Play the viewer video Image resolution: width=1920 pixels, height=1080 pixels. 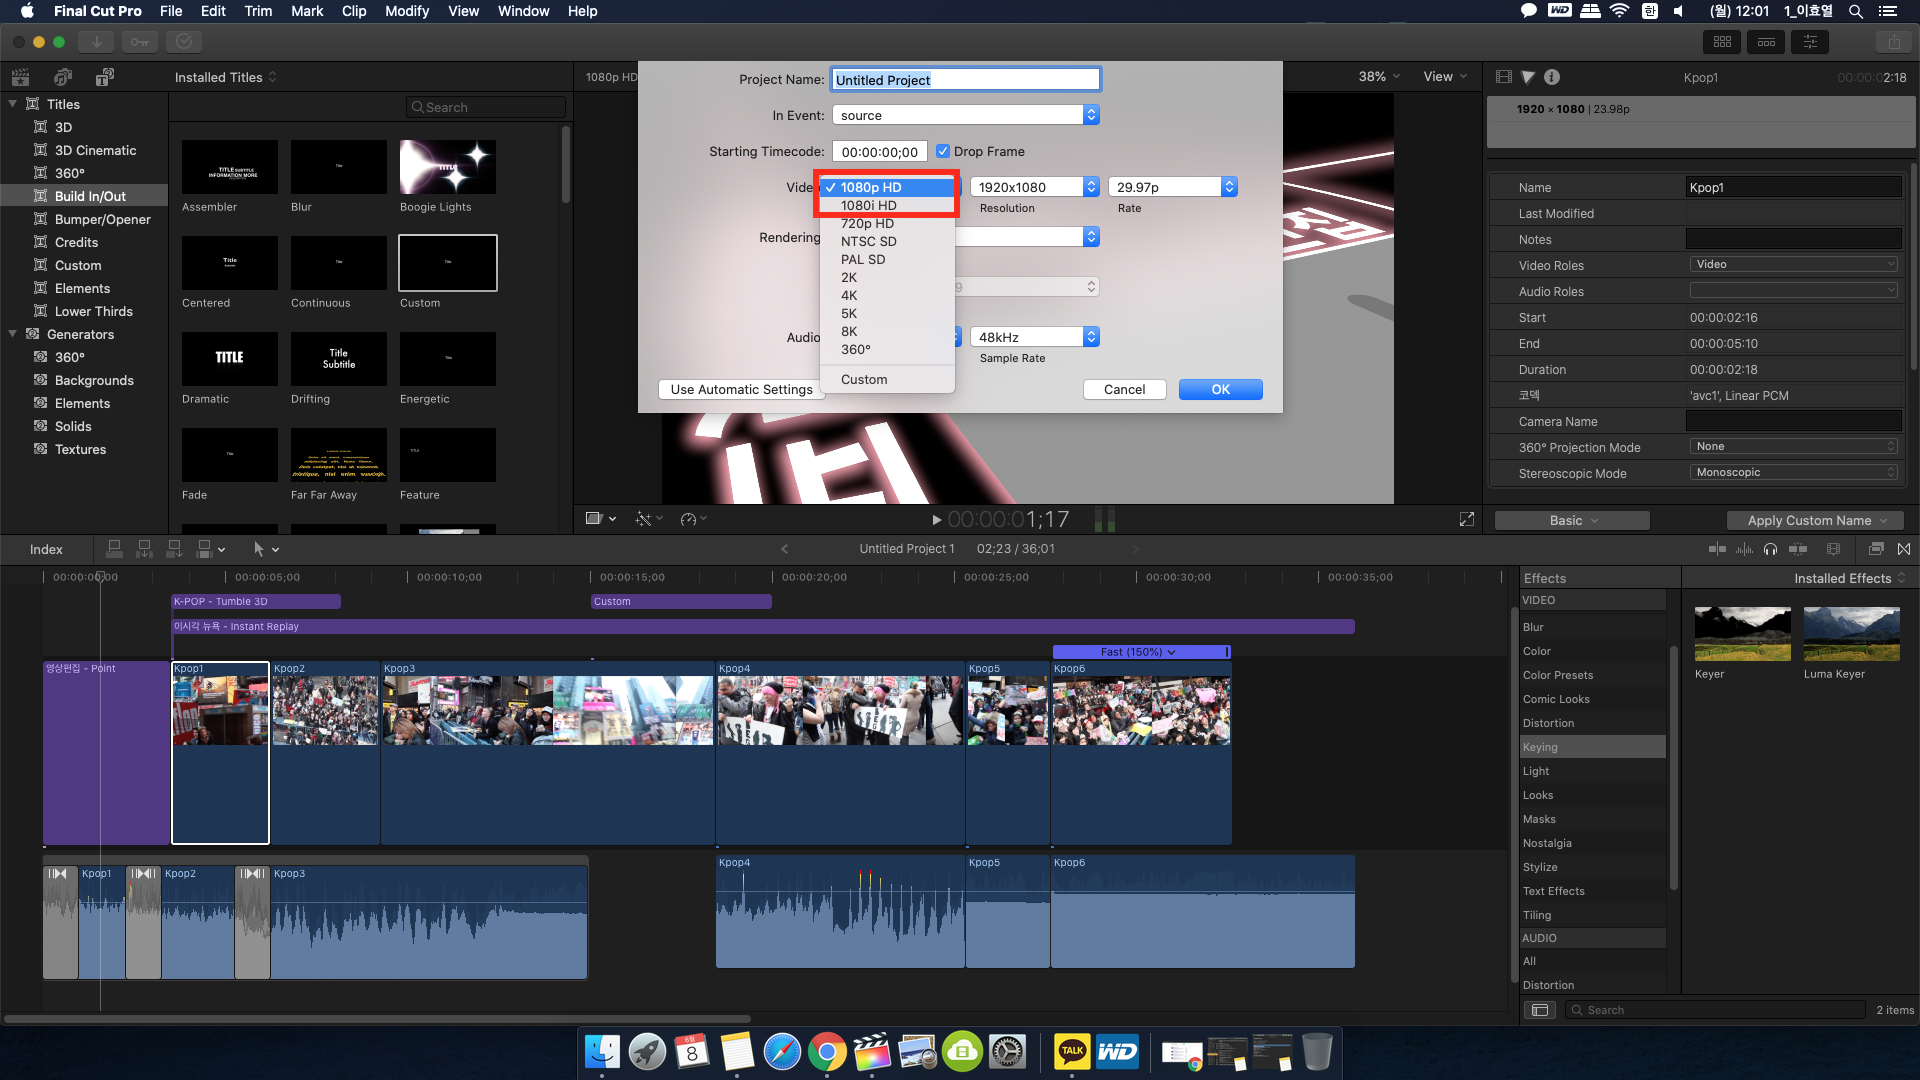936,520
